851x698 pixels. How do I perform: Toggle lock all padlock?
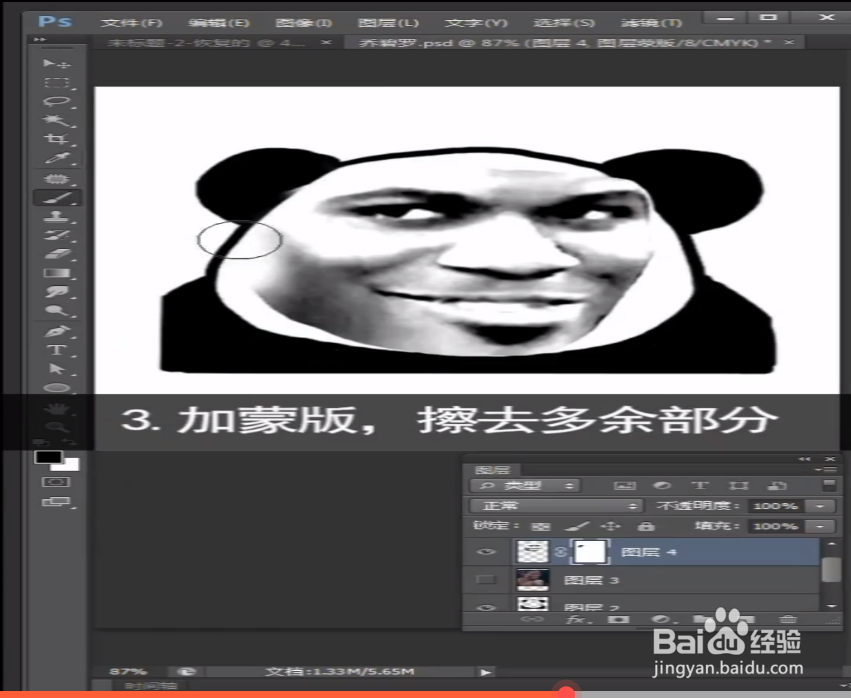pyautogui.click(x=645, y=526)
